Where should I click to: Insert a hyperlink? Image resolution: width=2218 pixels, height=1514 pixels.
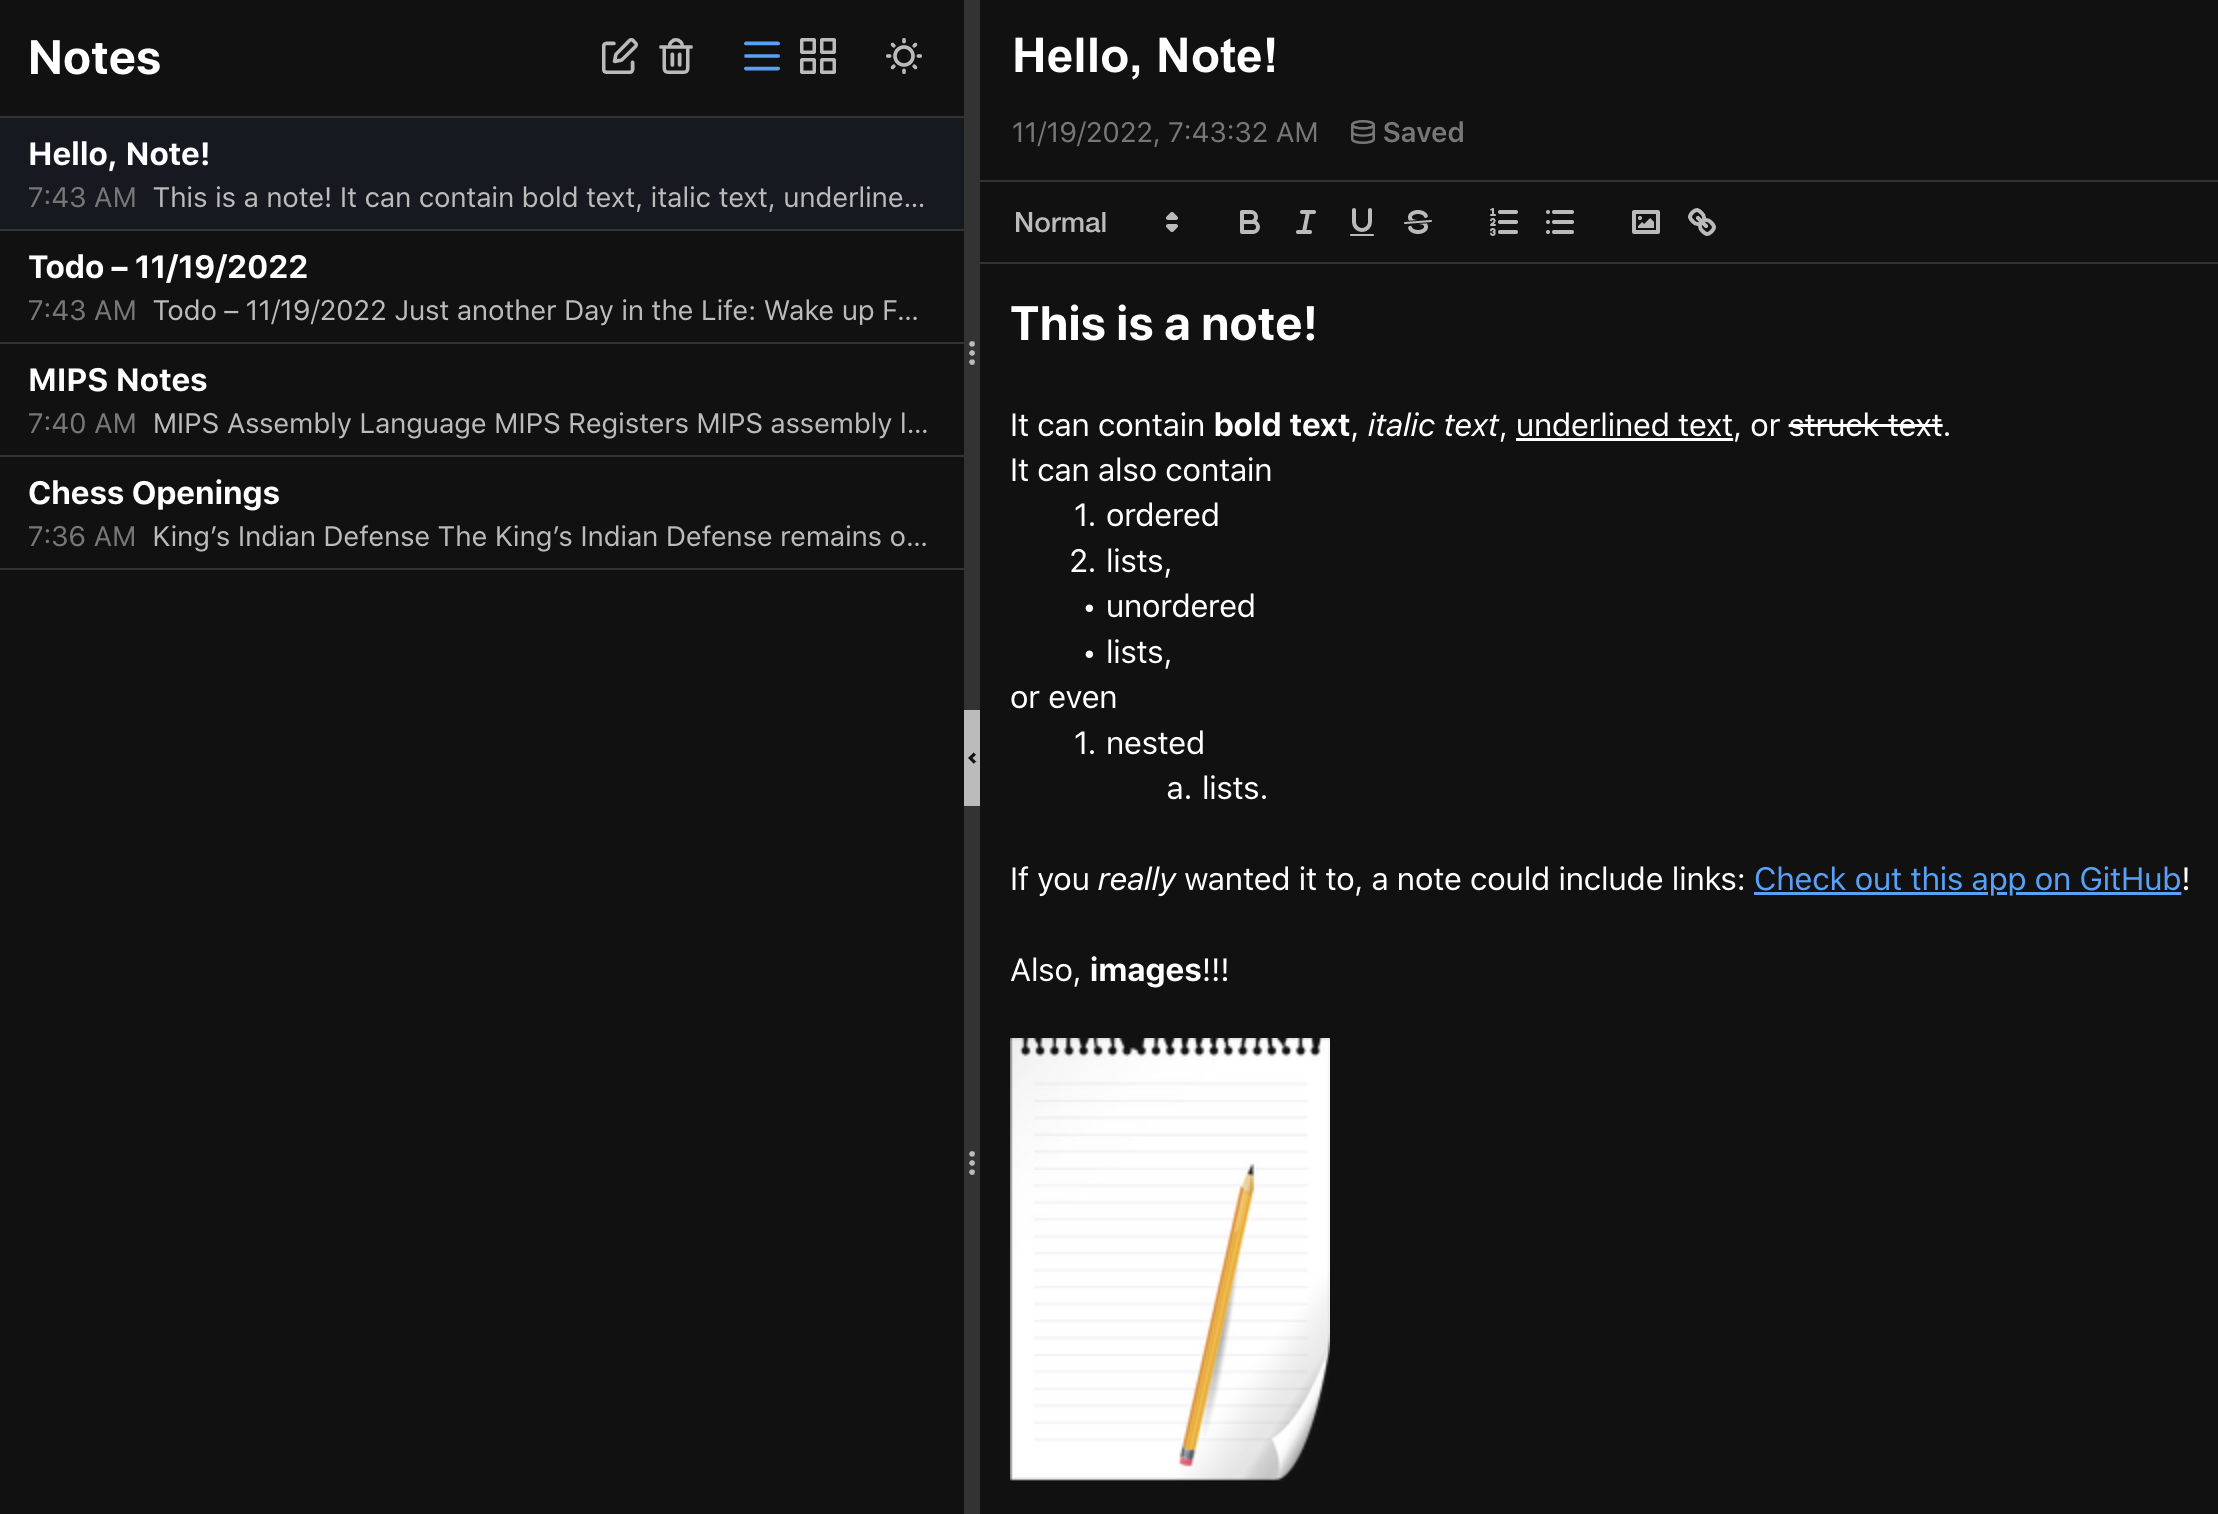[1702, 222]
